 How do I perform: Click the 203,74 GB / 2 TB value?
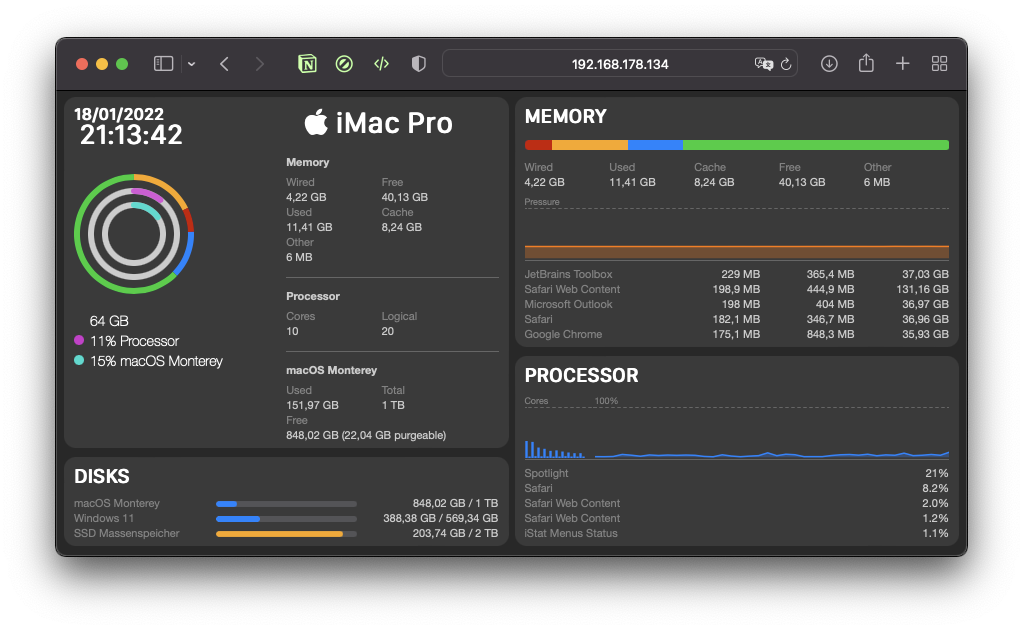[455, 533]
